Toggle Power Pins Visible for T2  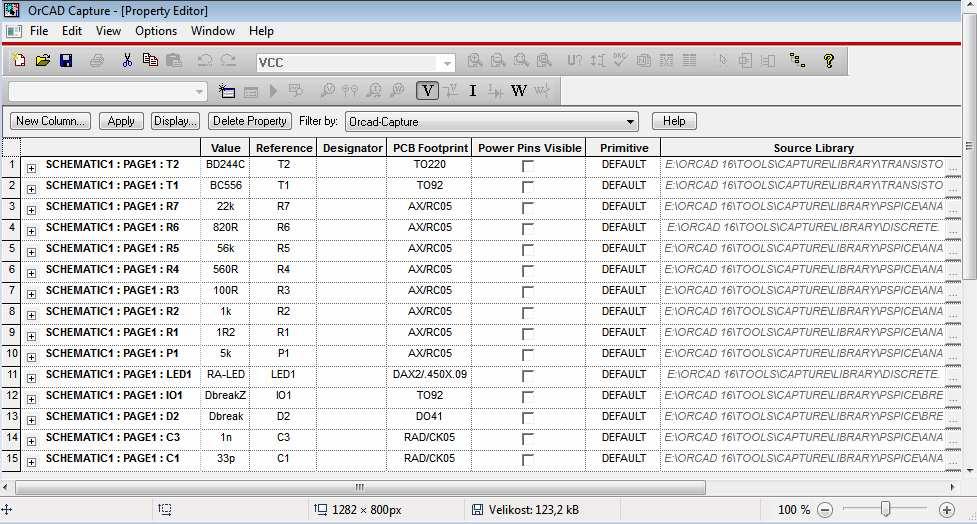pyautogui.click(x=528, y=166)
